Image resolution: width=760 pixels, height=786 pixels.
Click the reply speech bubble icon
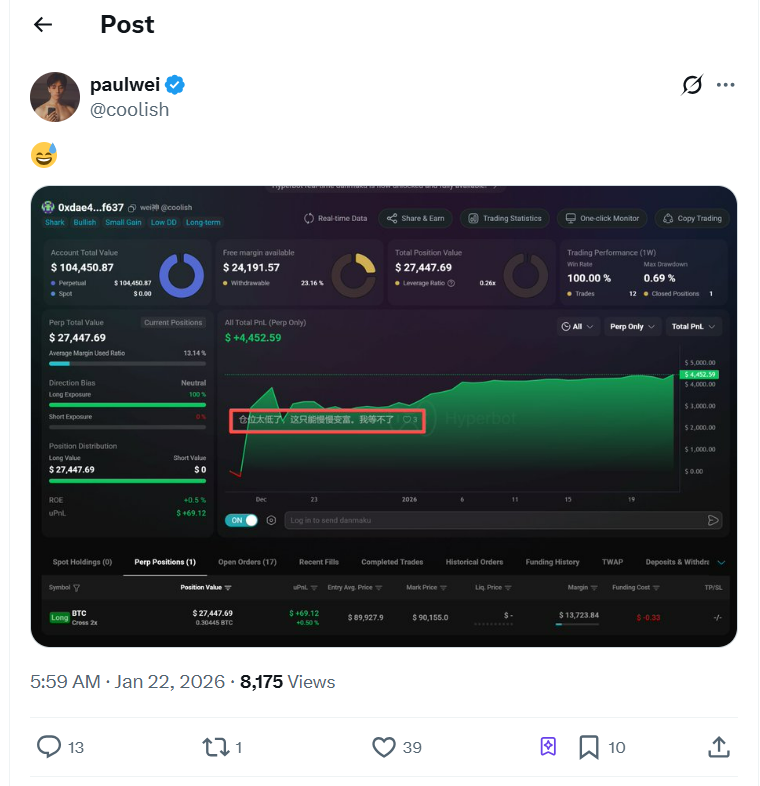coord(49,746)
